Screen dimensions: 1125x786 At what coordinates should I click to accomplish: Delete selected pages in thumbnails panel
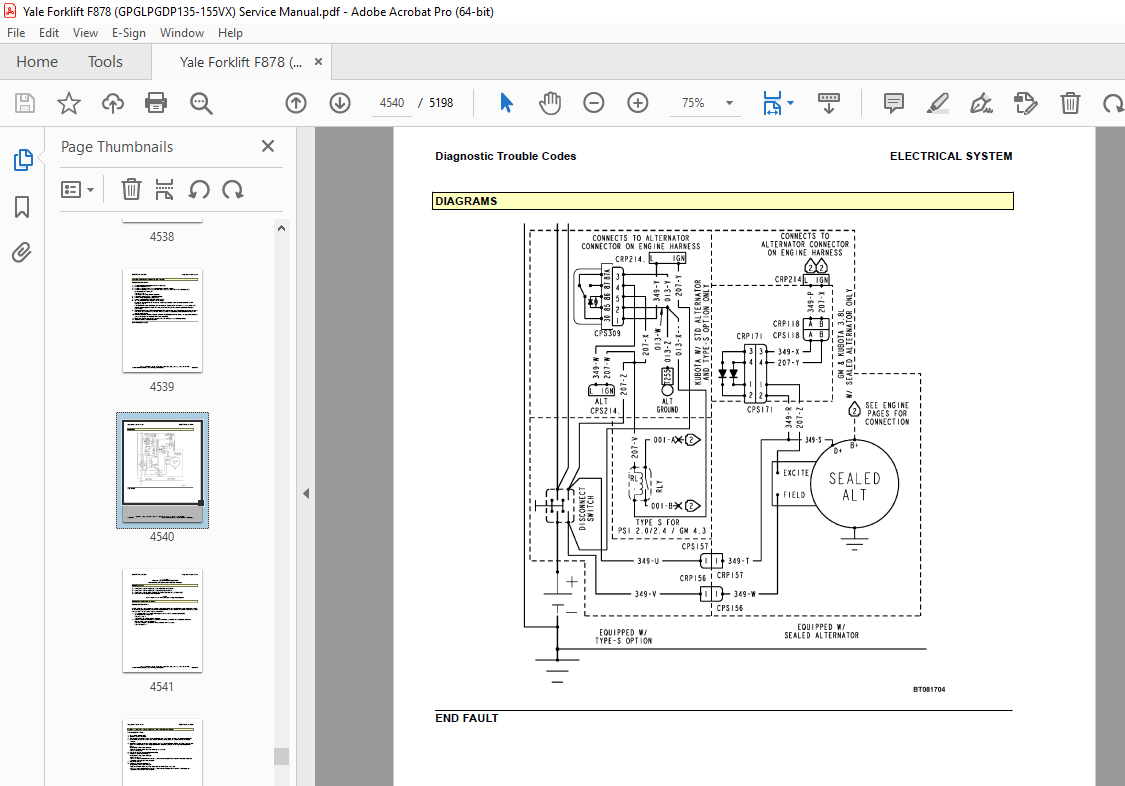tap(131, 190)
